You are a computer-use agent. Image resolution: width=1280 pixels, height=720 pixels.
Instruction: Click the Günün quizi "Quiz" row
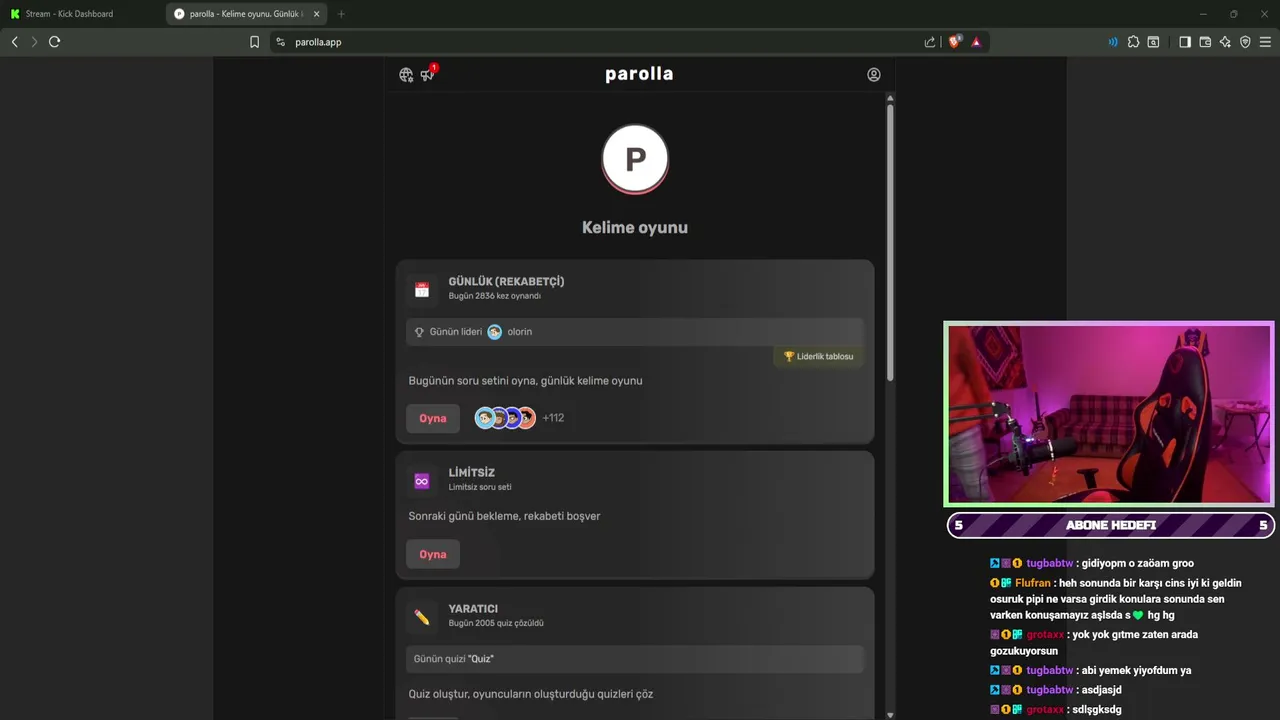click(x=635, y=659)
